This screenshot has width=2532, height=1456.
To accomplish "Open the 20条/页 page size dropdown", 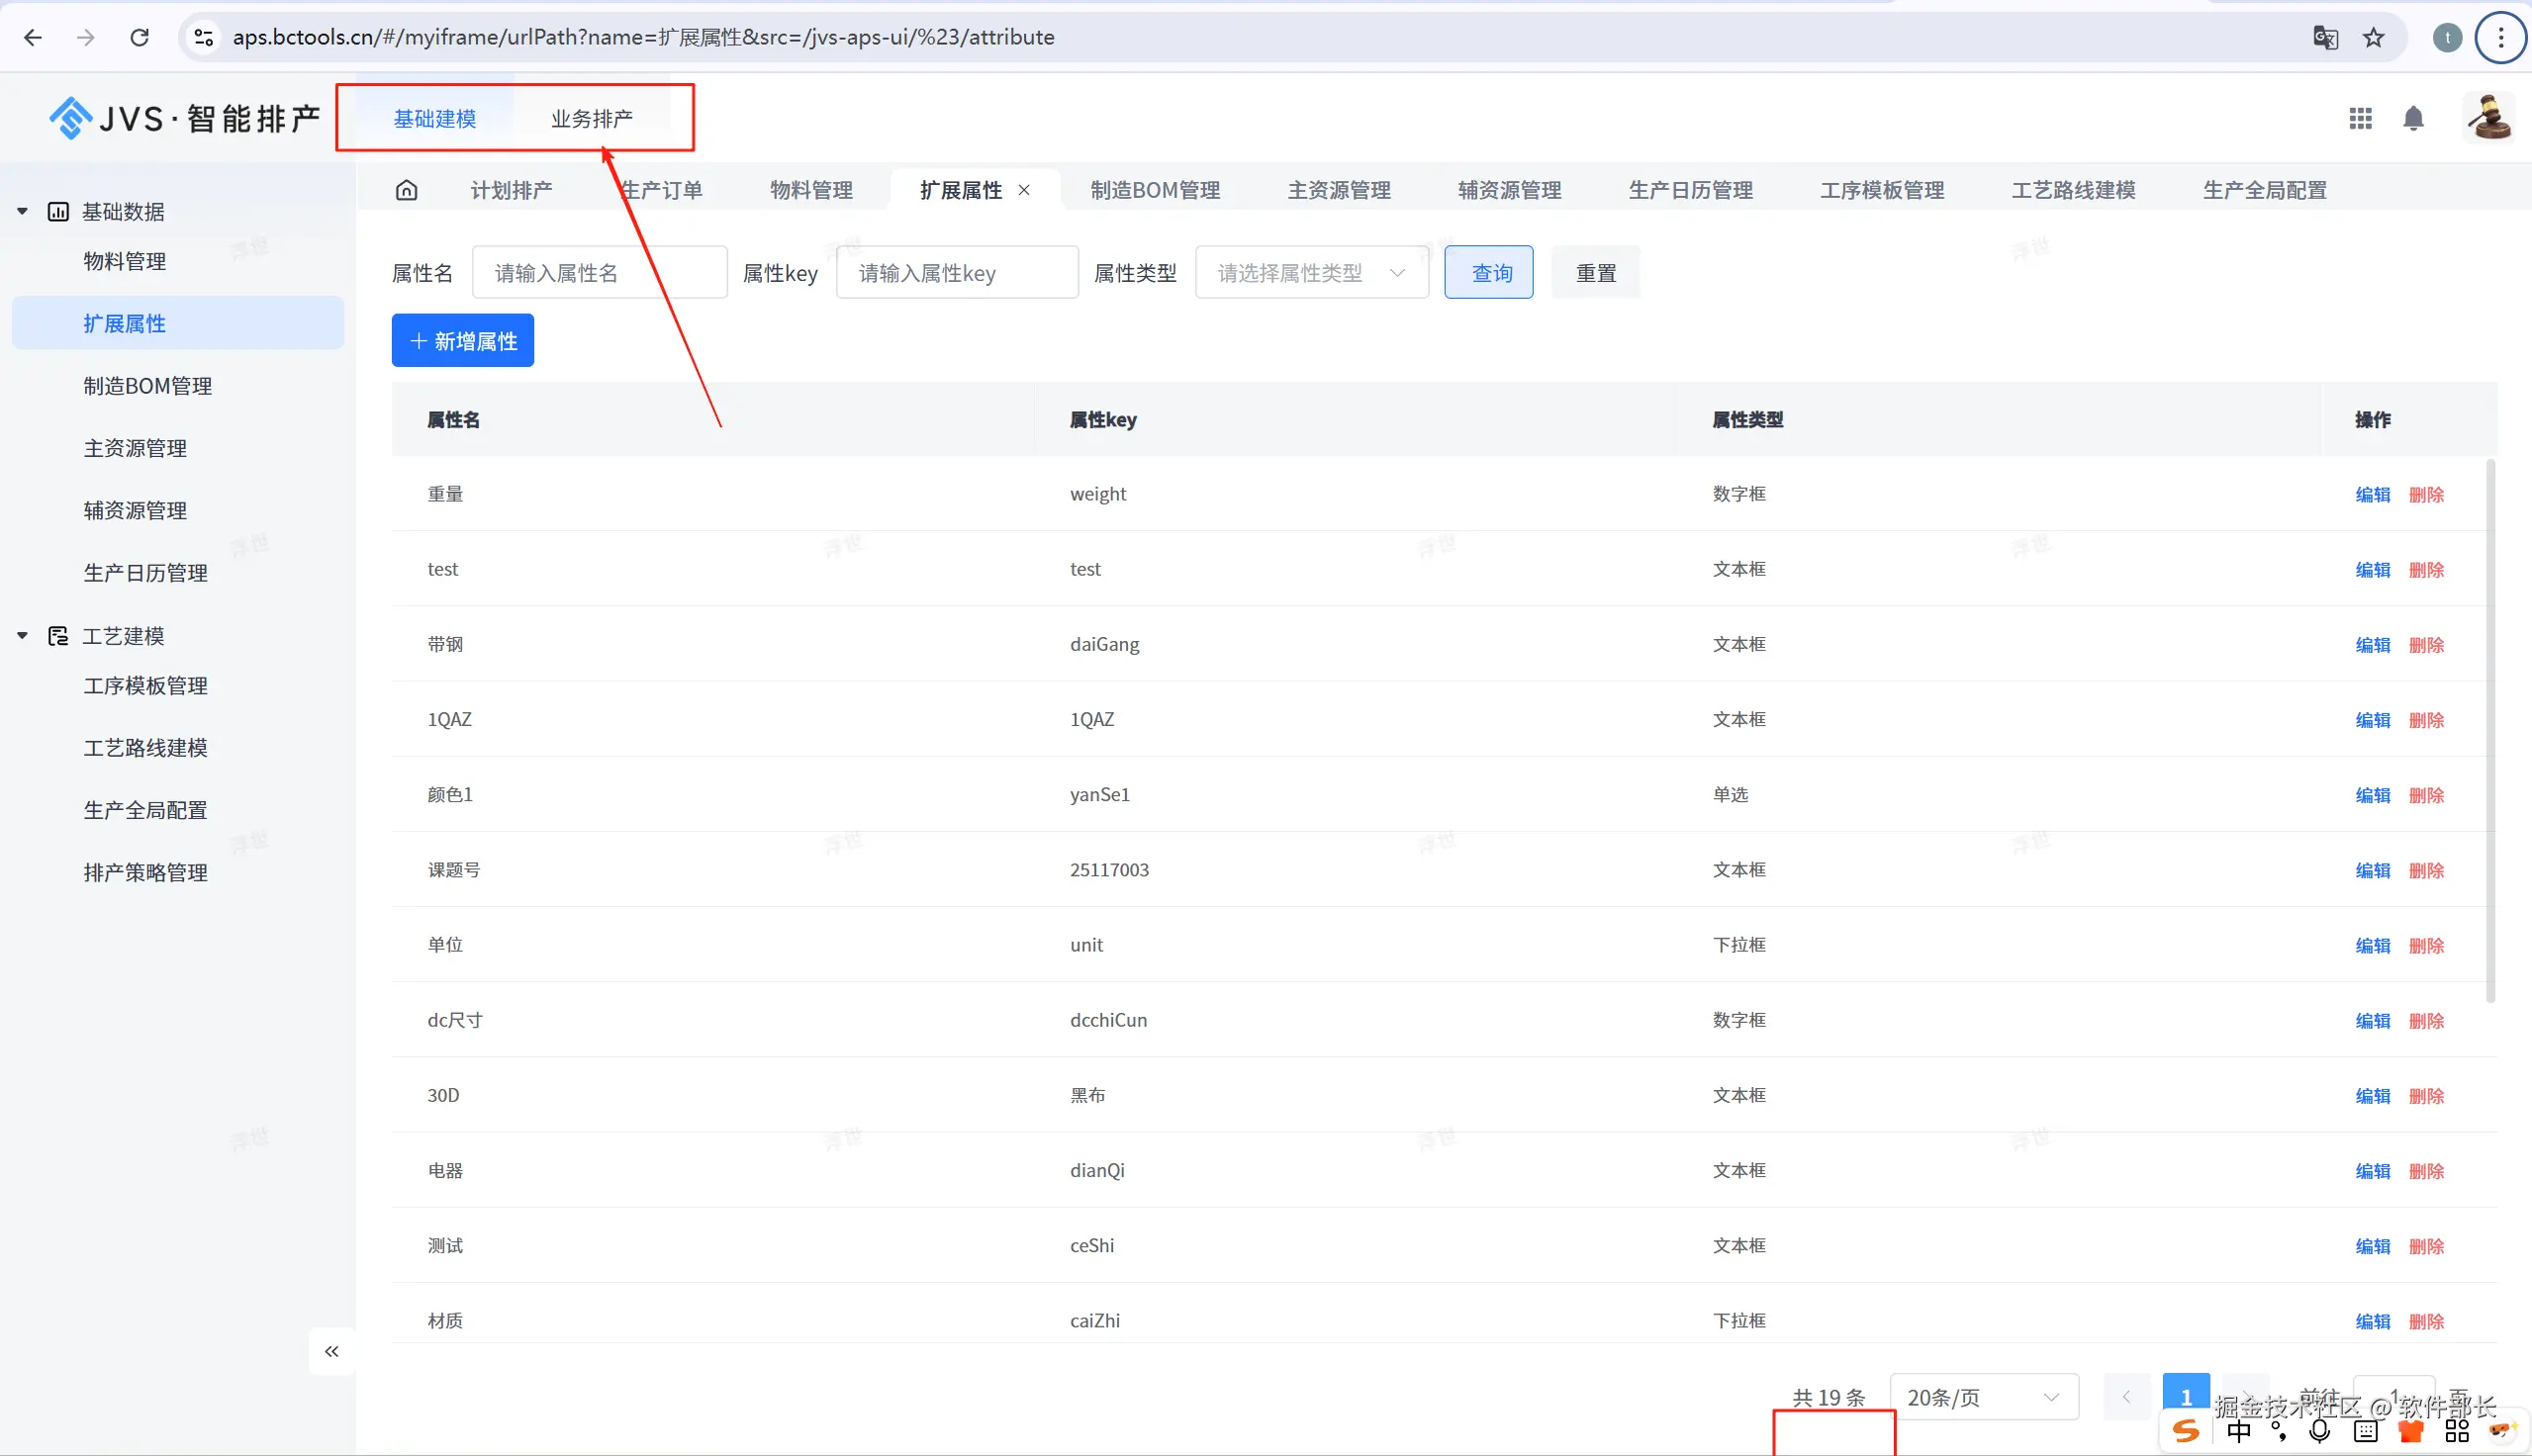I will (1983, 1397).
